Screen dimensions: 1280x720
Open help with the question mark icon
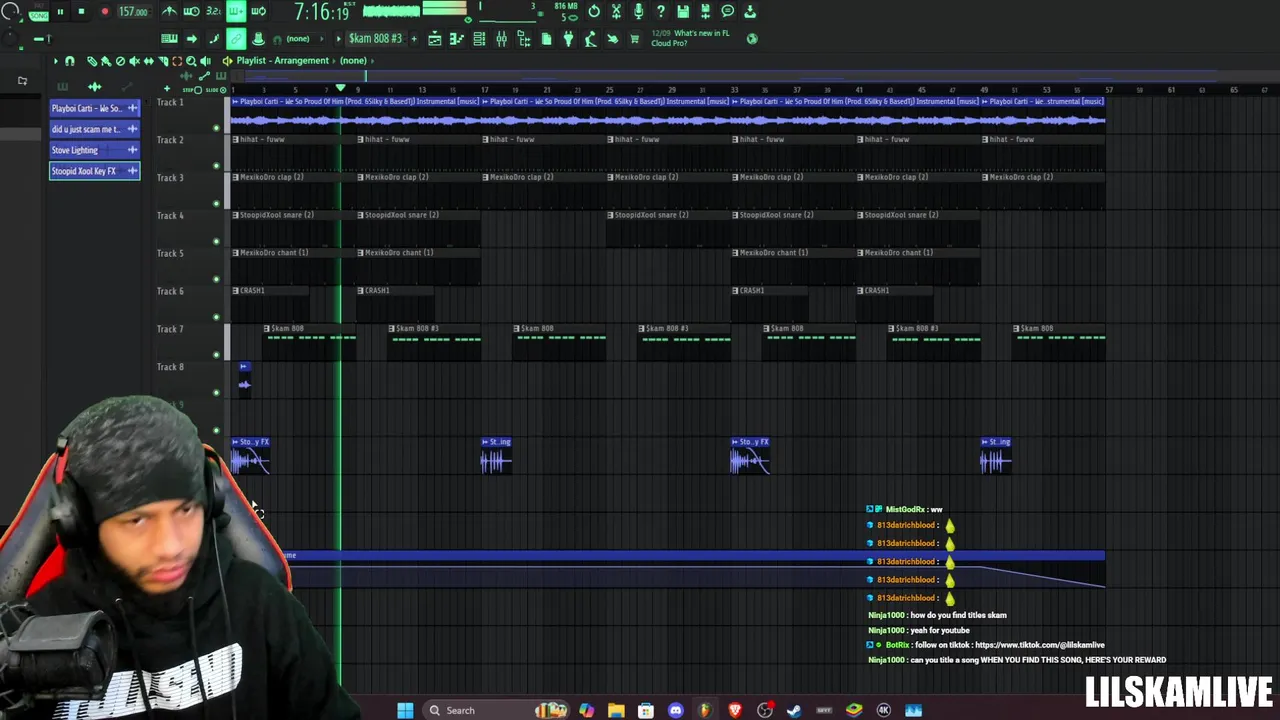(x=660, y=11)
